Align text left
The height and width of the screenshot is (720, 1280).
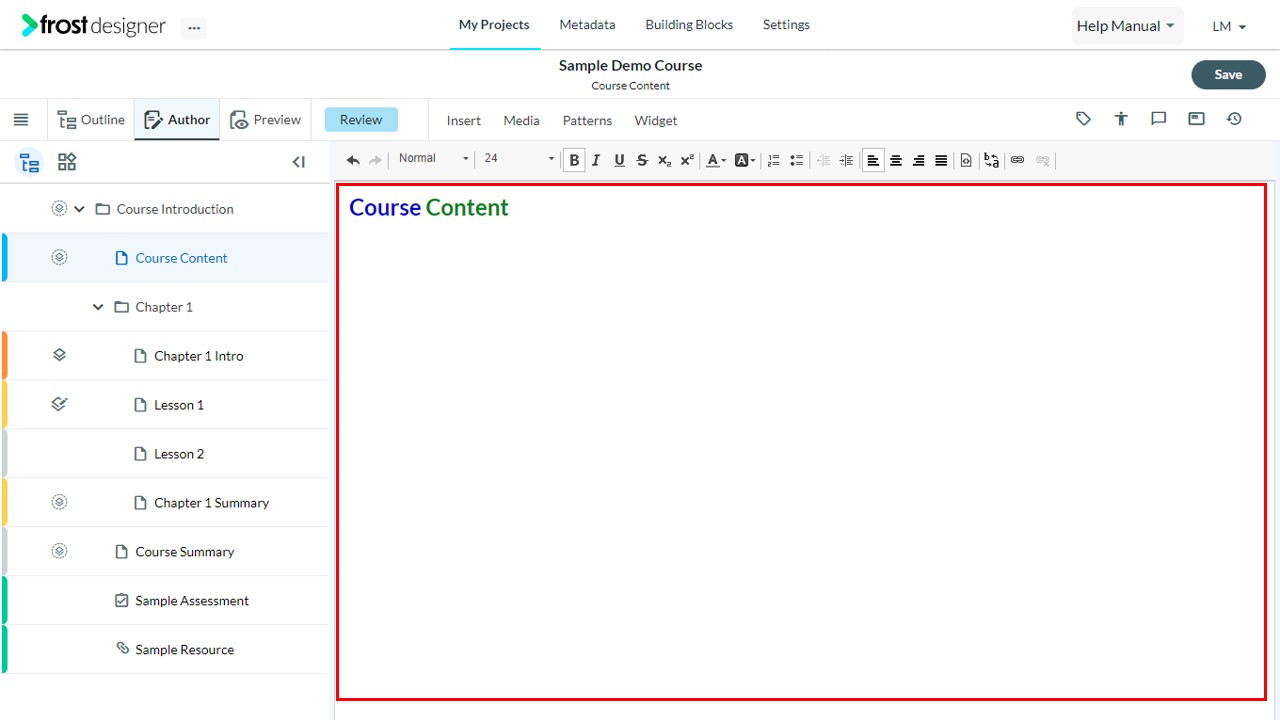click(873, 160)
